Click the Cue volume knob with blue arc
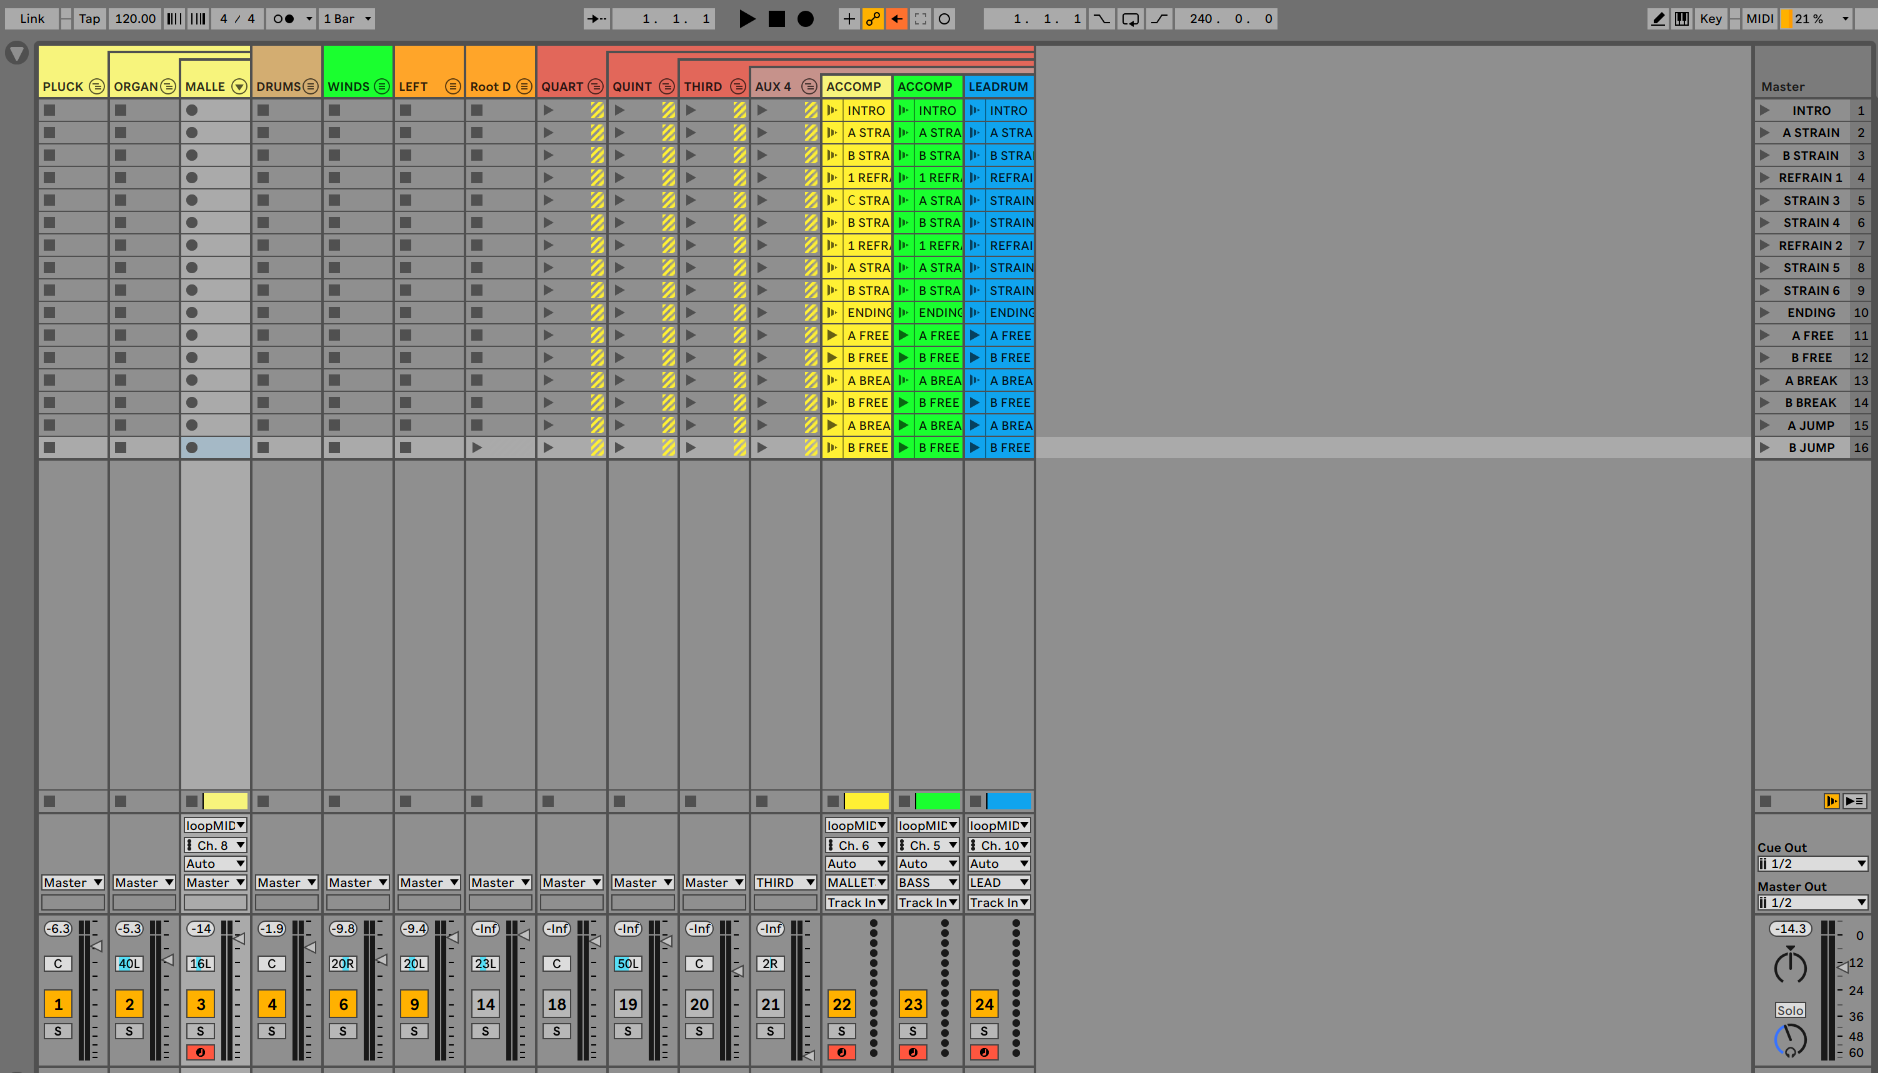Viewport: 1878px width, 1073px height. [1790, 1041]
